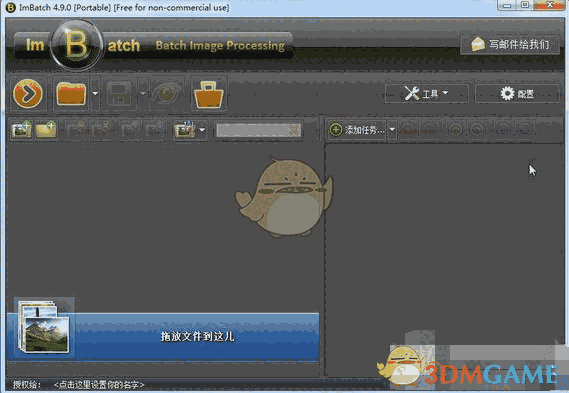Viewport: 569px width, 393px height.
Task: Click the greyed uncheck all images icon
Action: [x=154, y=130]
